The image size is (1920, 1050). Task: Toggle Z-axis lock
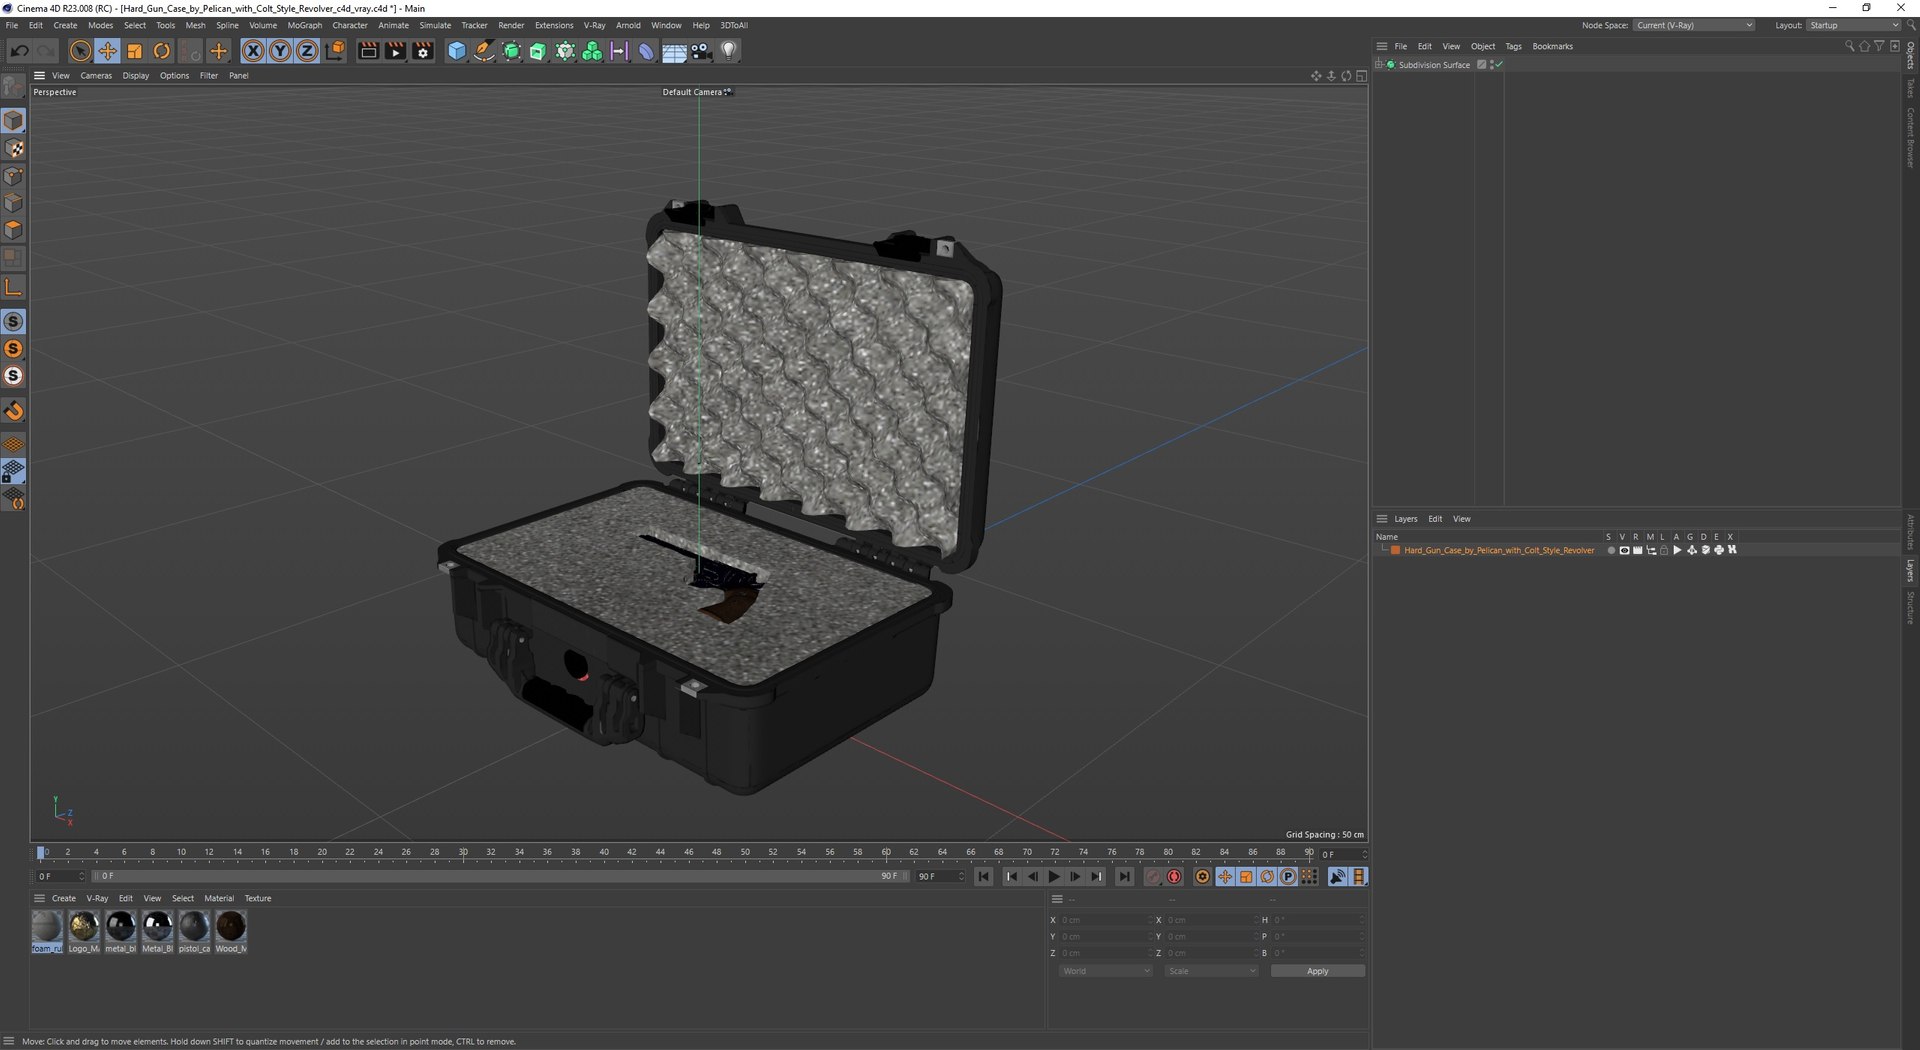click(307, 51)
